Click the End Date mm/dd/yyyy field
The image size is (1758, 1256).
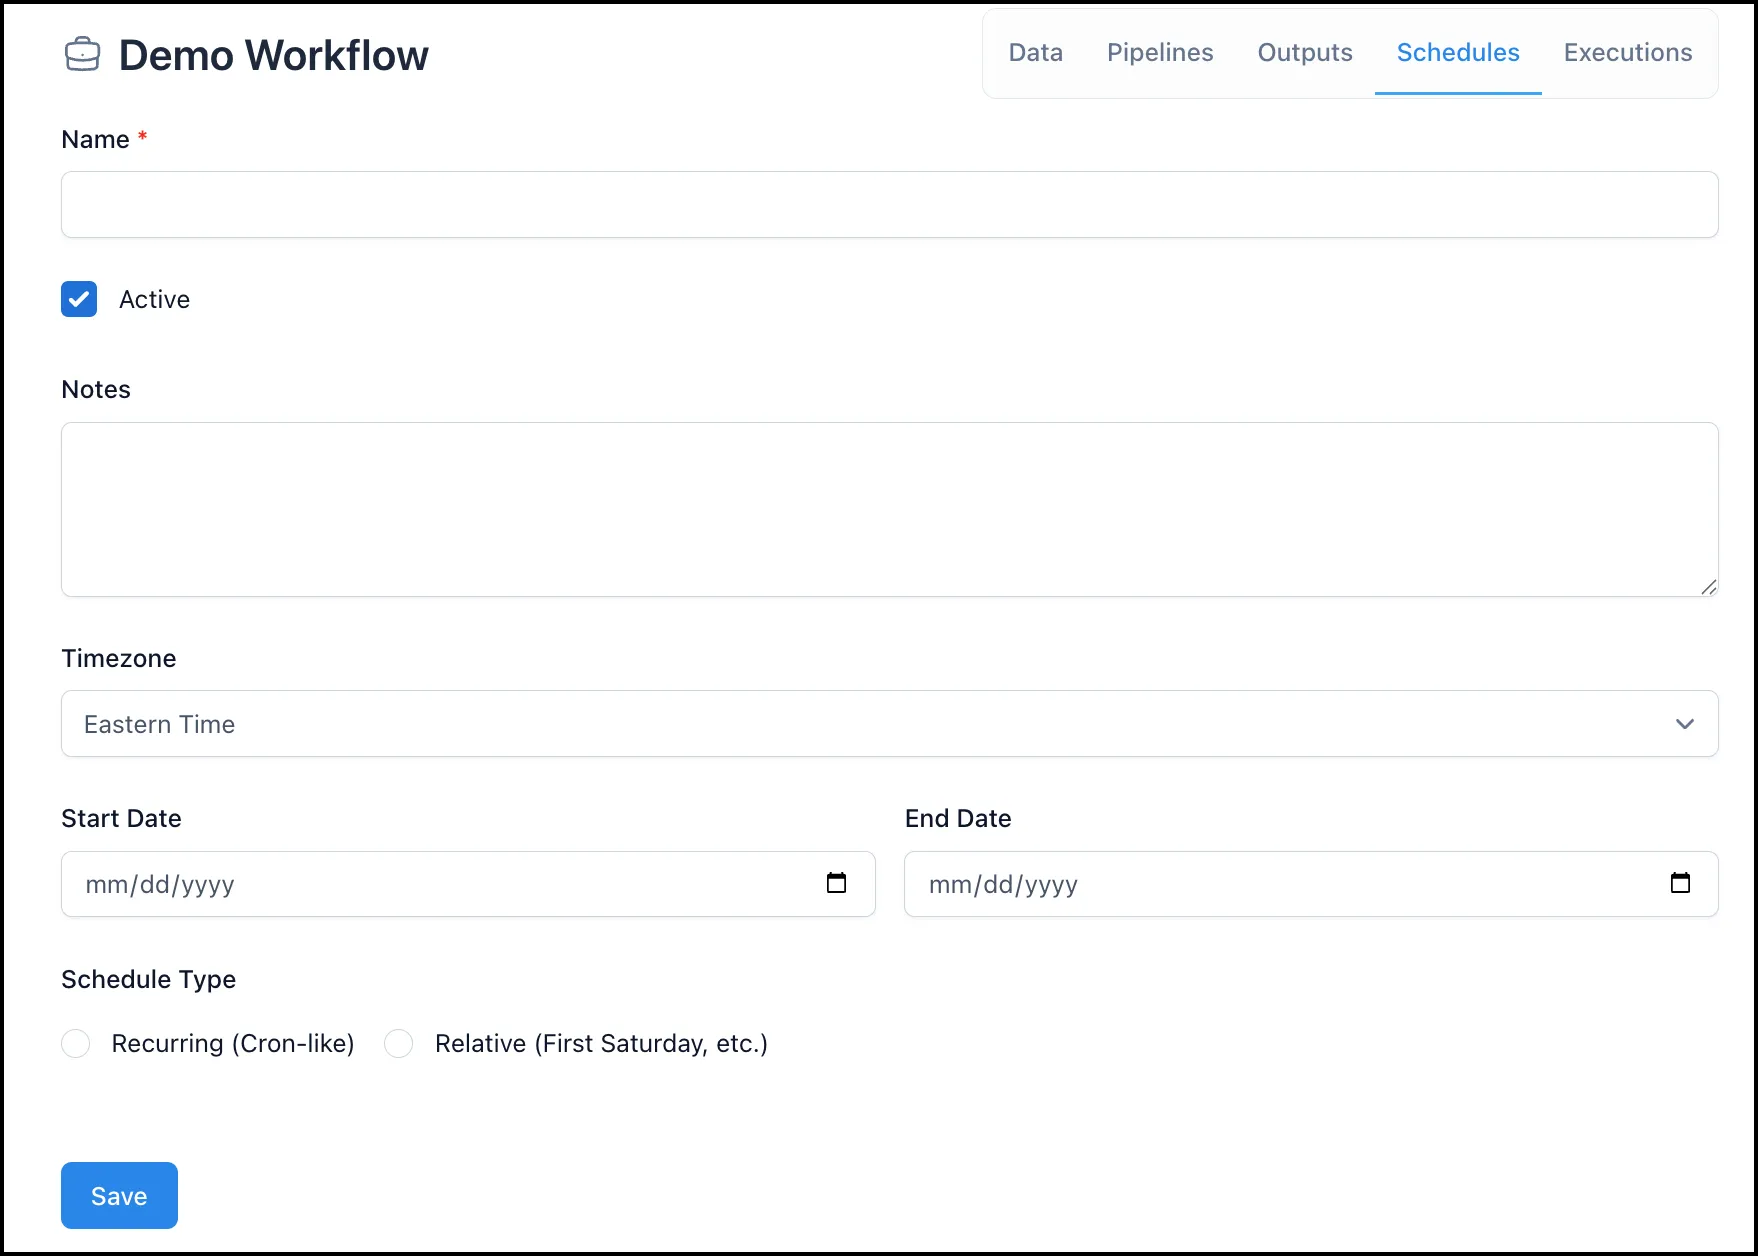click(1311, 884)
